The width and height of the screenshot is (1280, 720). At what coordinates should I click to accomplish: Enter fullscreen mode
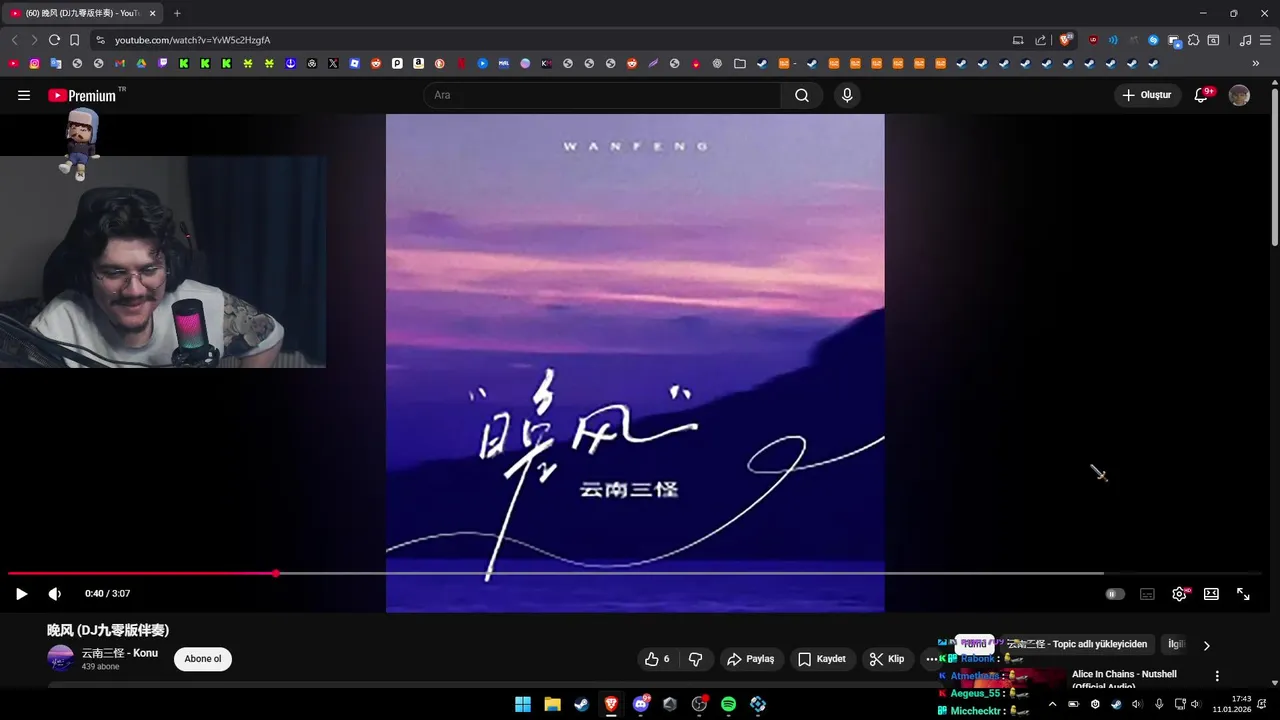[1243, 594]
